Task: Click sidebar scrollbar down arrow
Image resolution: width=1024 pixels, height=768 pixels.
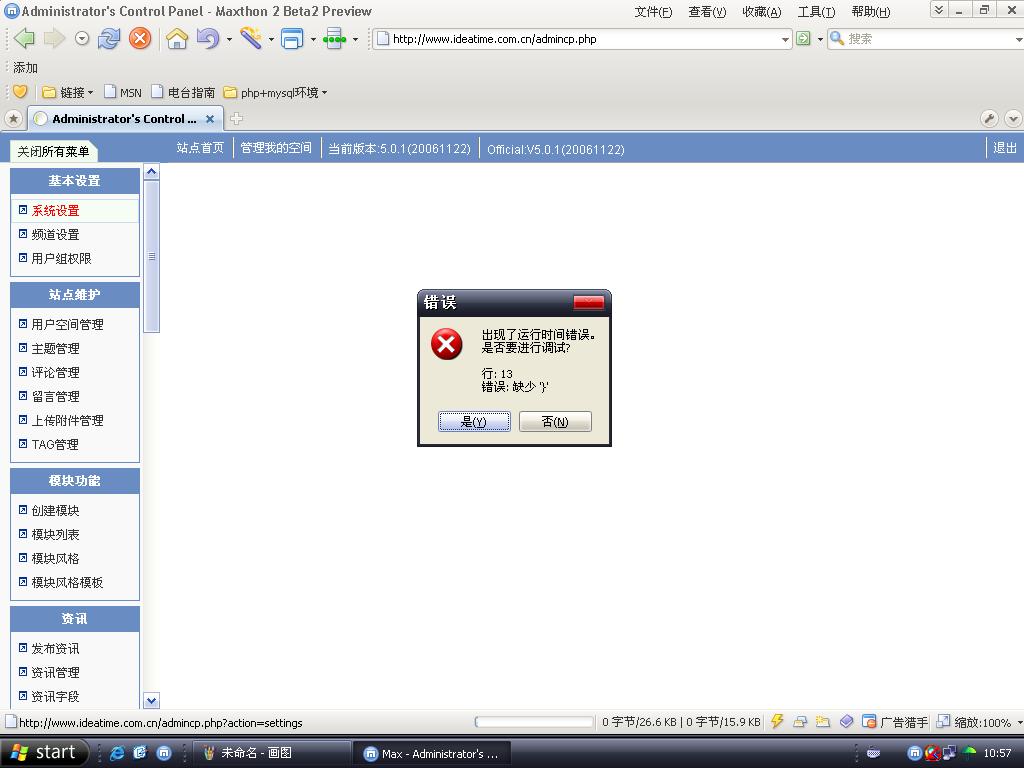Action: pyautogui.click(x=152, y=701)
